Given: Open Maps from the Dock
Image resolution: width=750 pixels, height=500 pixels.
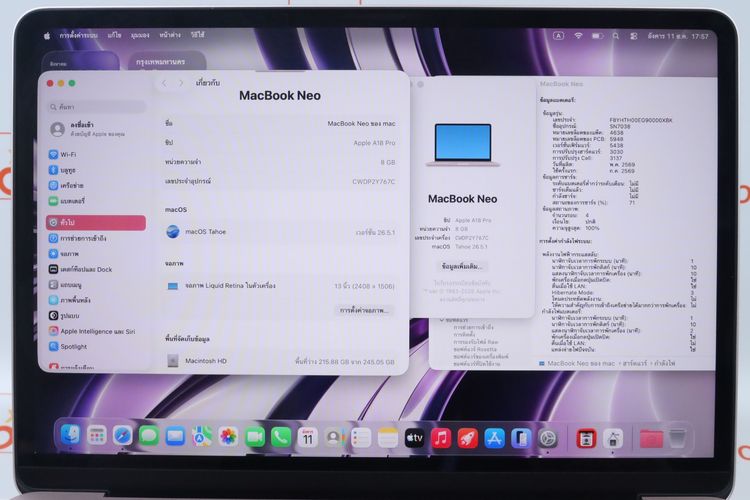Looking at the screenshot, I should click(202, 436).
